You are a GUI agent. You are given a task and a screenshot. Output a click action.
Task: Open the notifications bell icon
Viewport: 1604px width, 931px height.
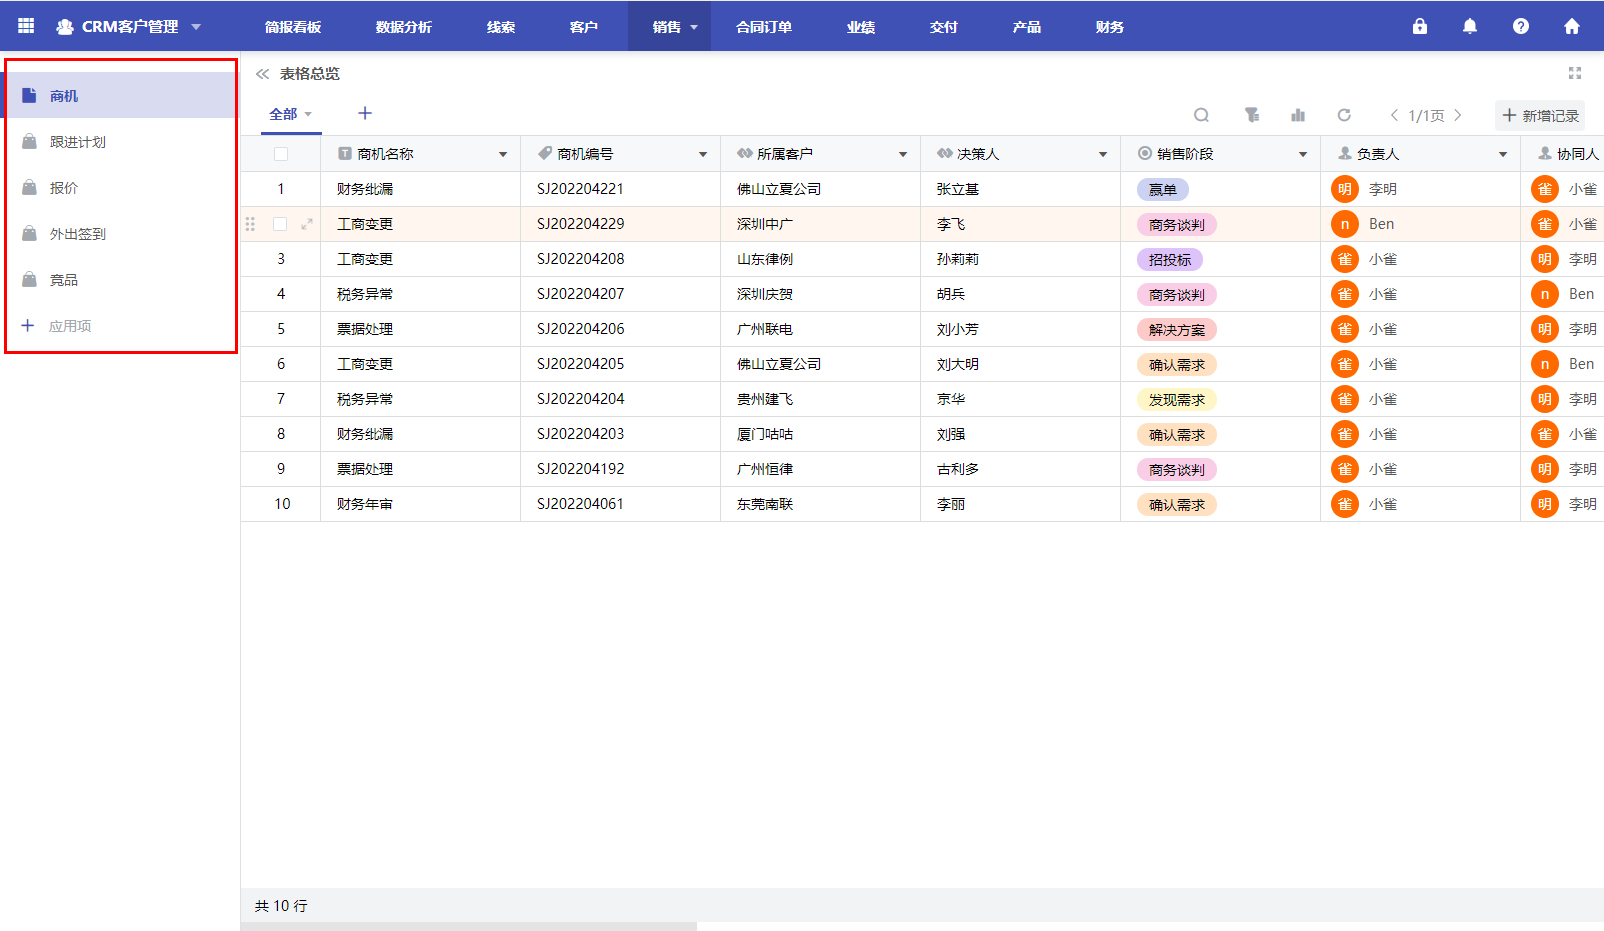coord(1469,26)
